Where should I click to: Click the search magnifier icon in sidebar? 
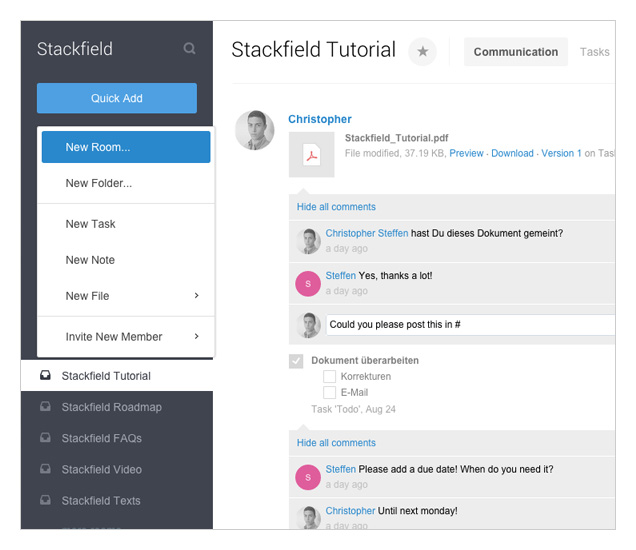pos(189,49)
